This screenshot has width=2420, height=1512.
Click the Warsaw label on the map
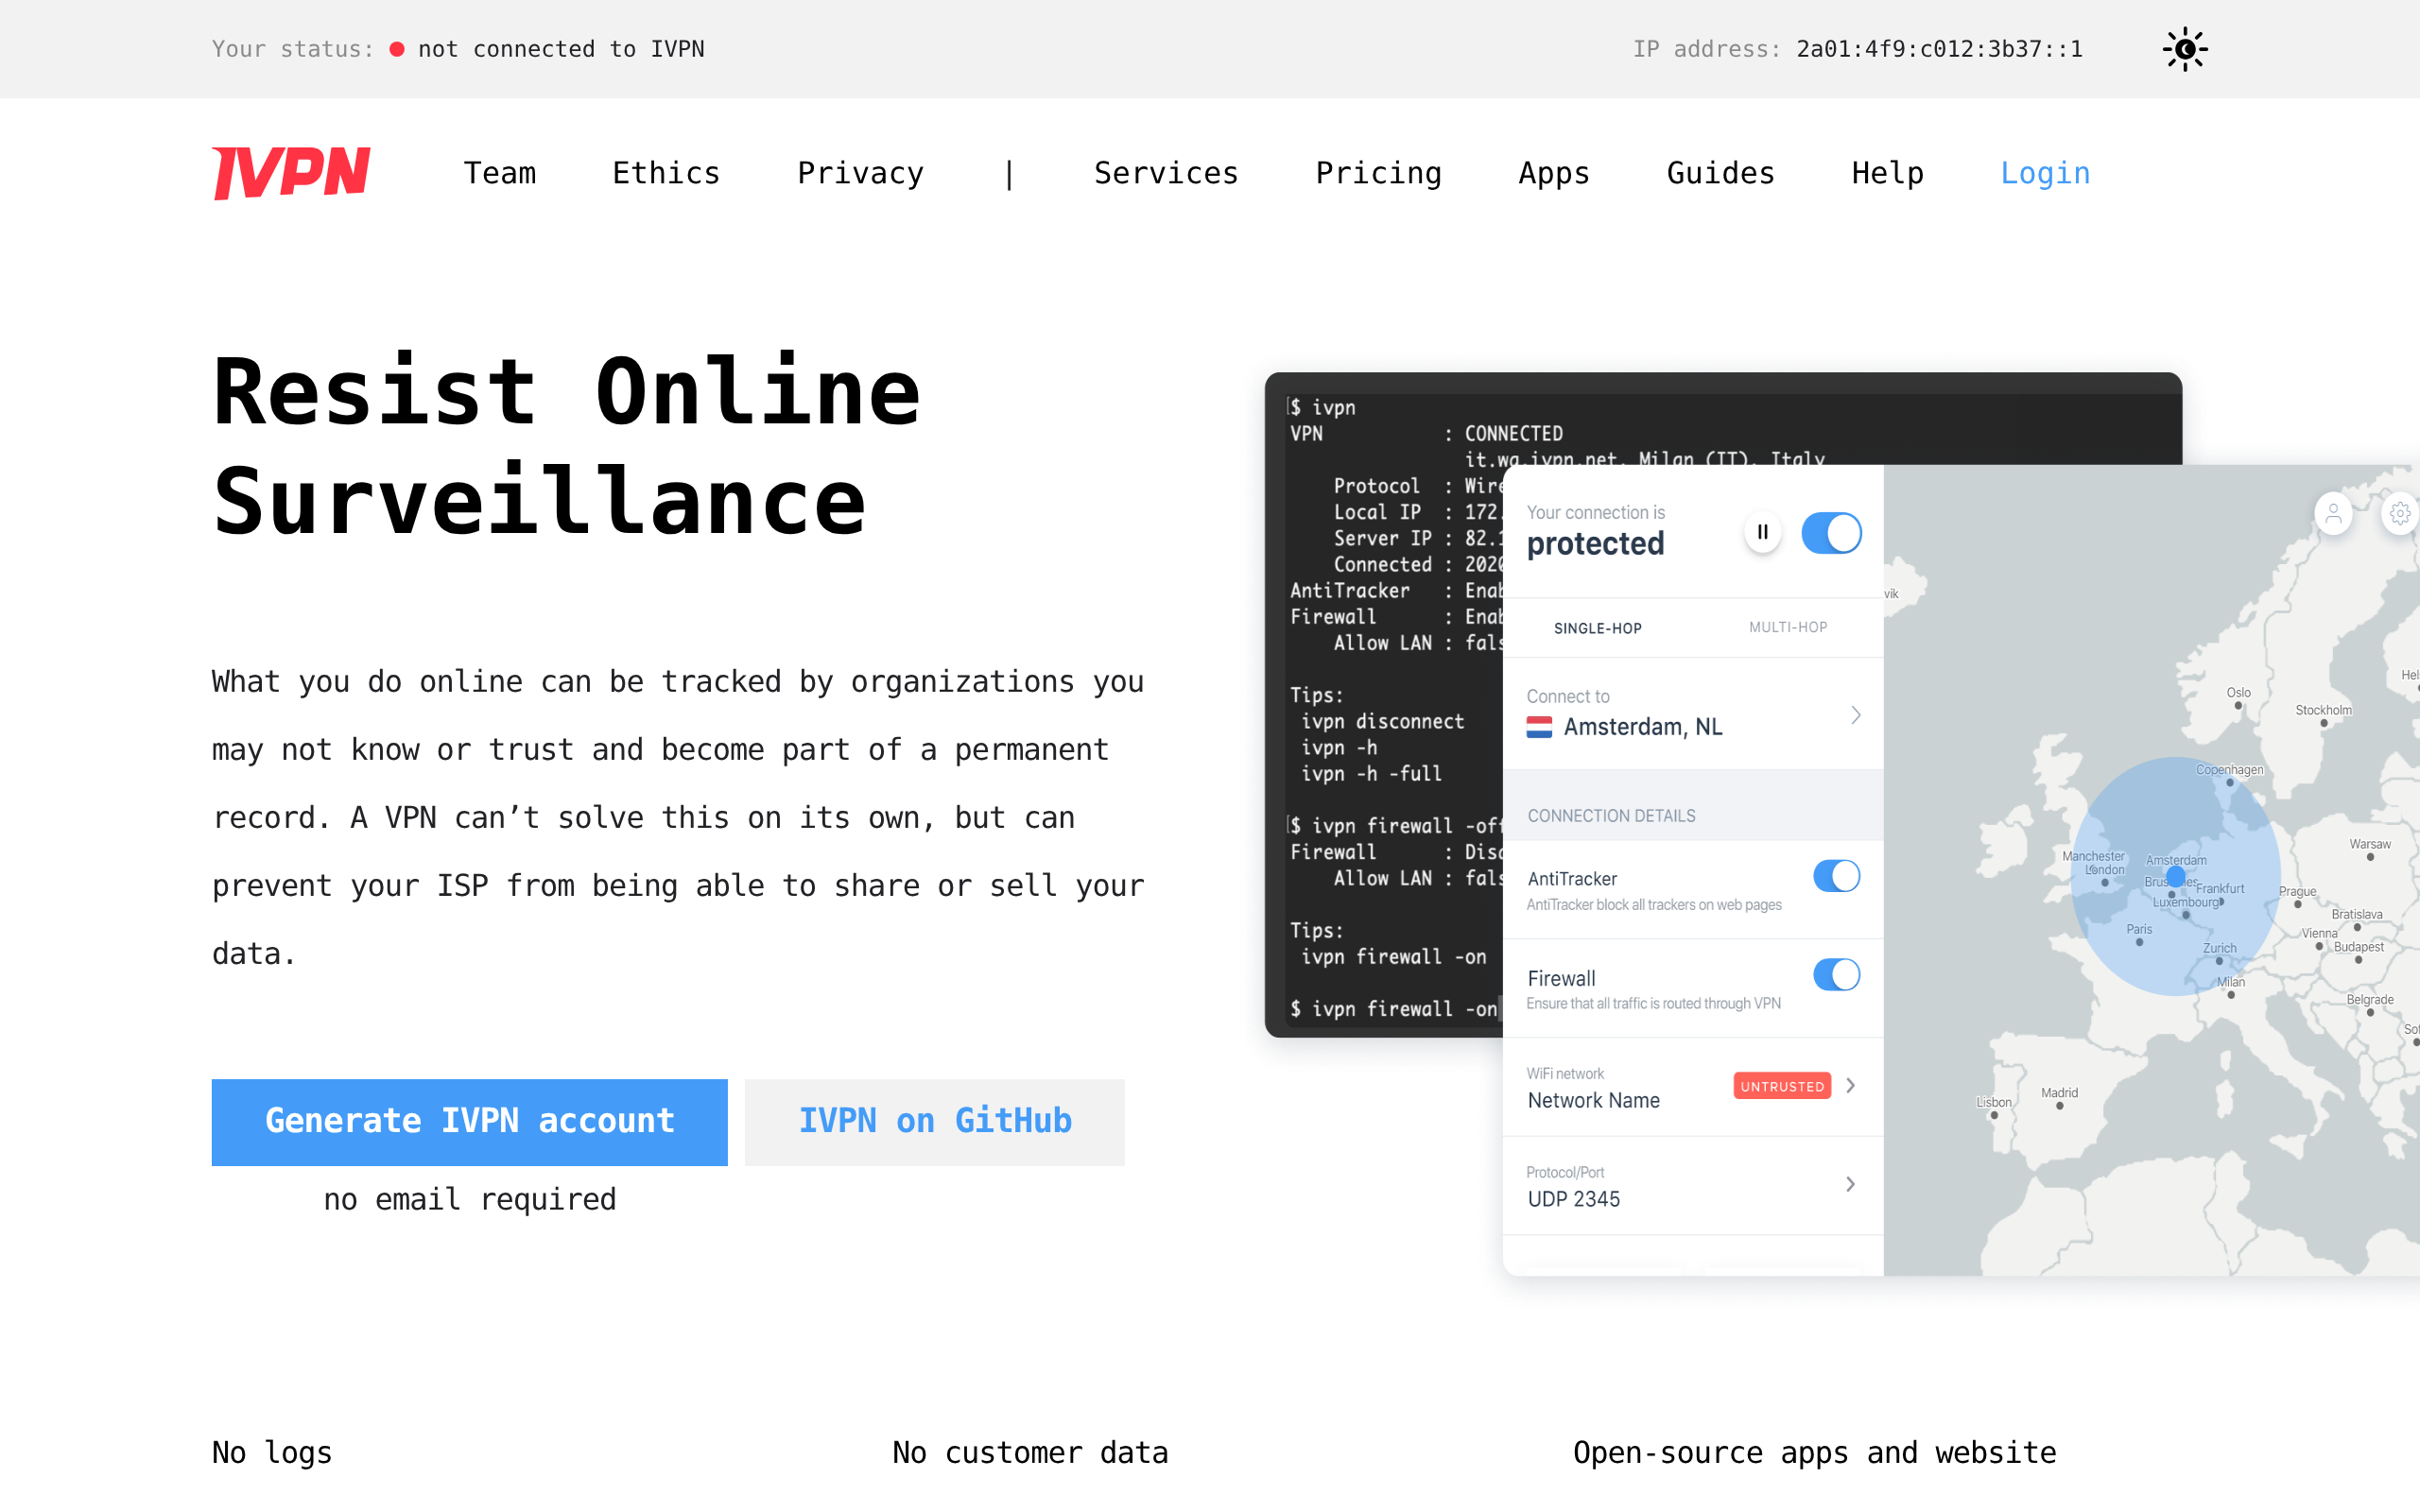2370,844
